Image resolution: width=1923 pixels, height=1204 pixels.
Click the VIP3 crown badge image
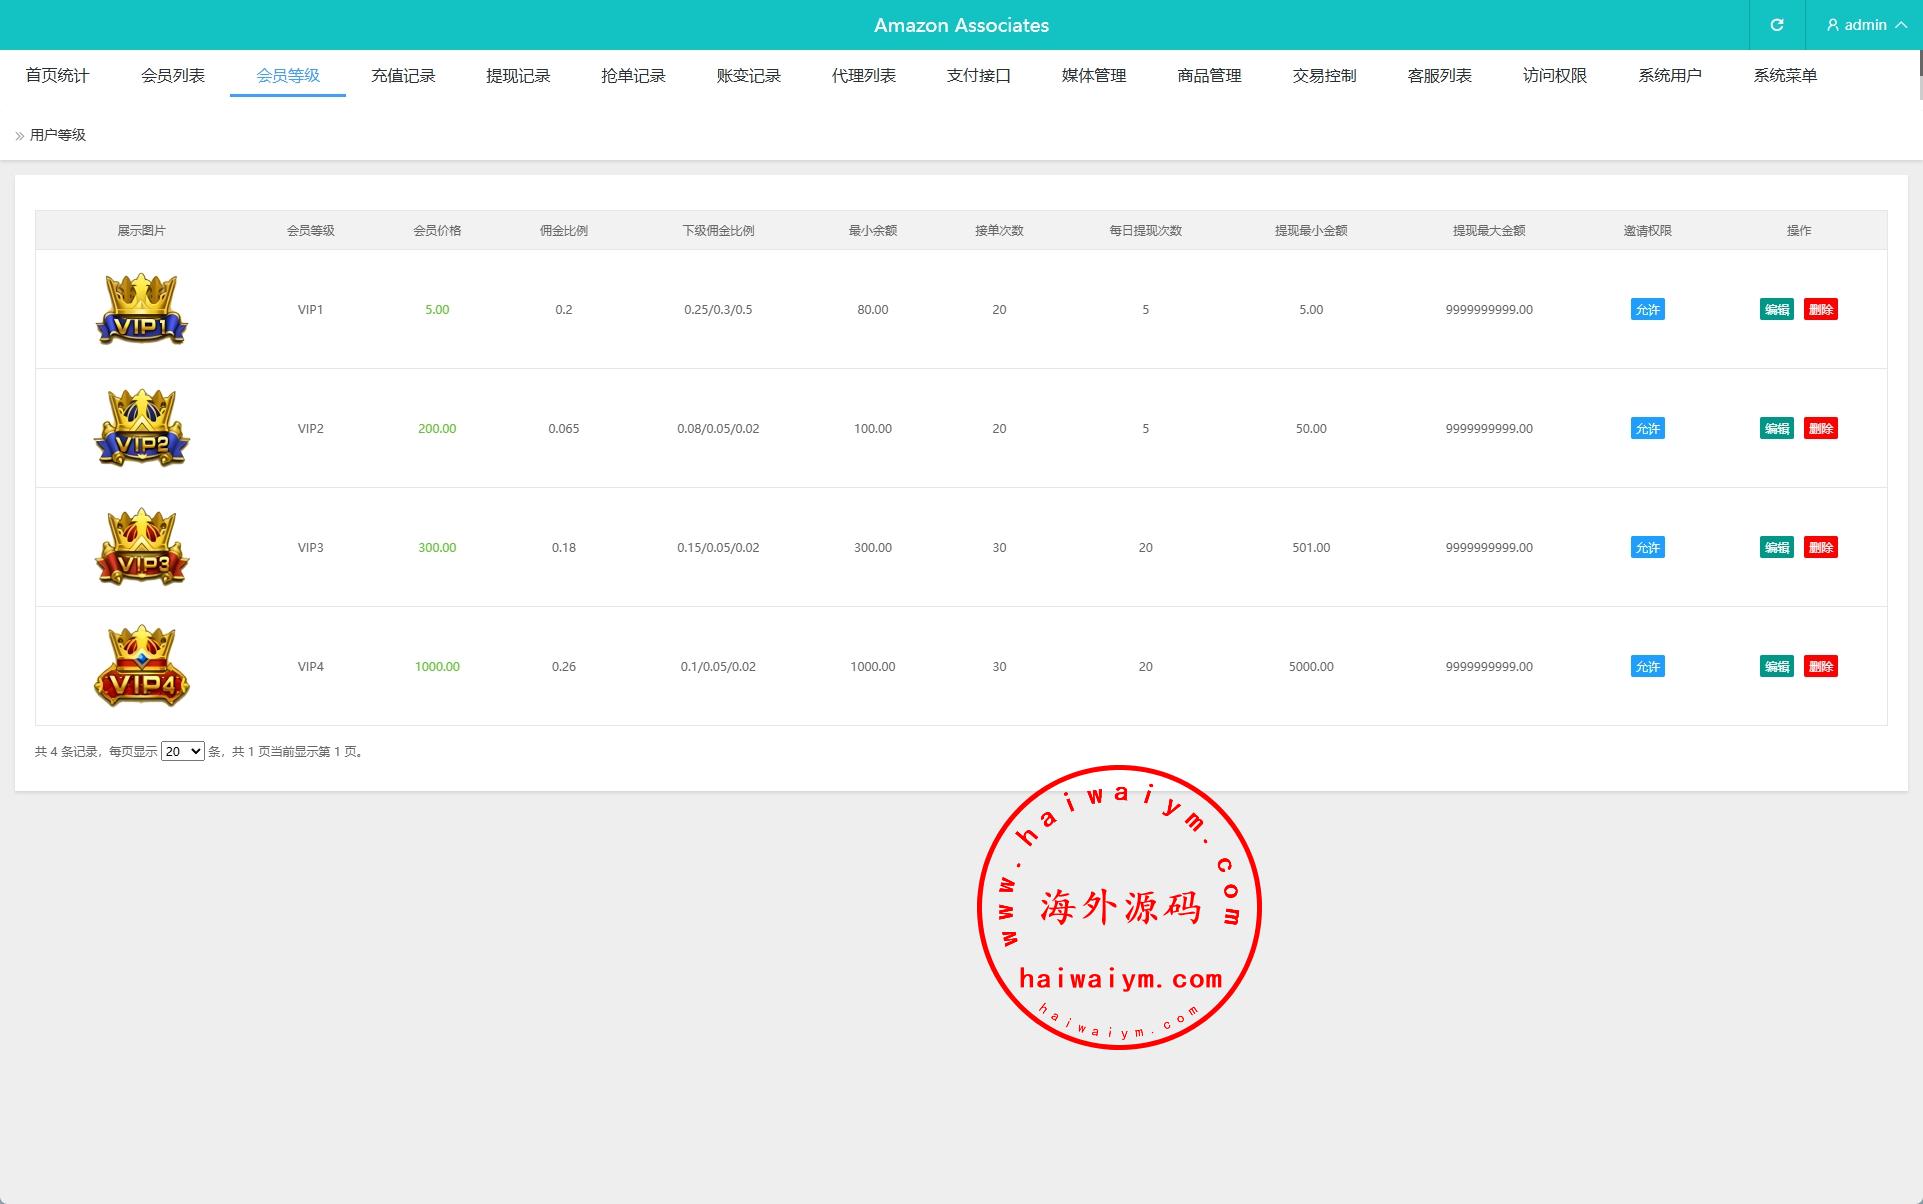pyautogui.click(x=141, y=547)
